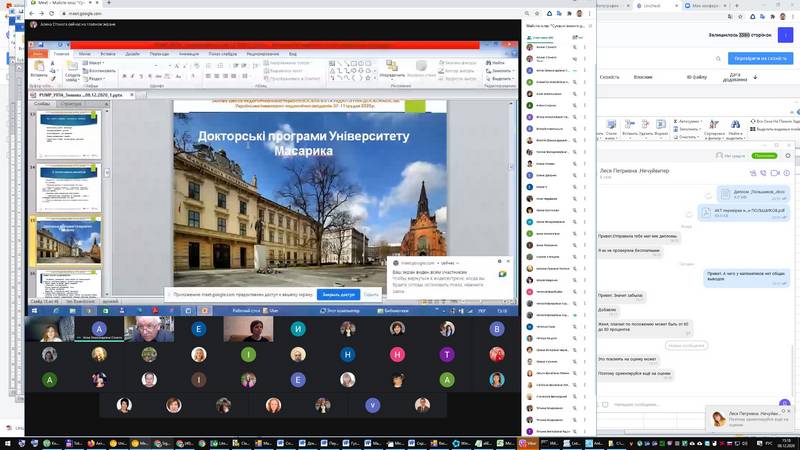Viewport: 800px width, 450px height.
Task: Click the new messages pill in chat
Action: click(686, 345)
